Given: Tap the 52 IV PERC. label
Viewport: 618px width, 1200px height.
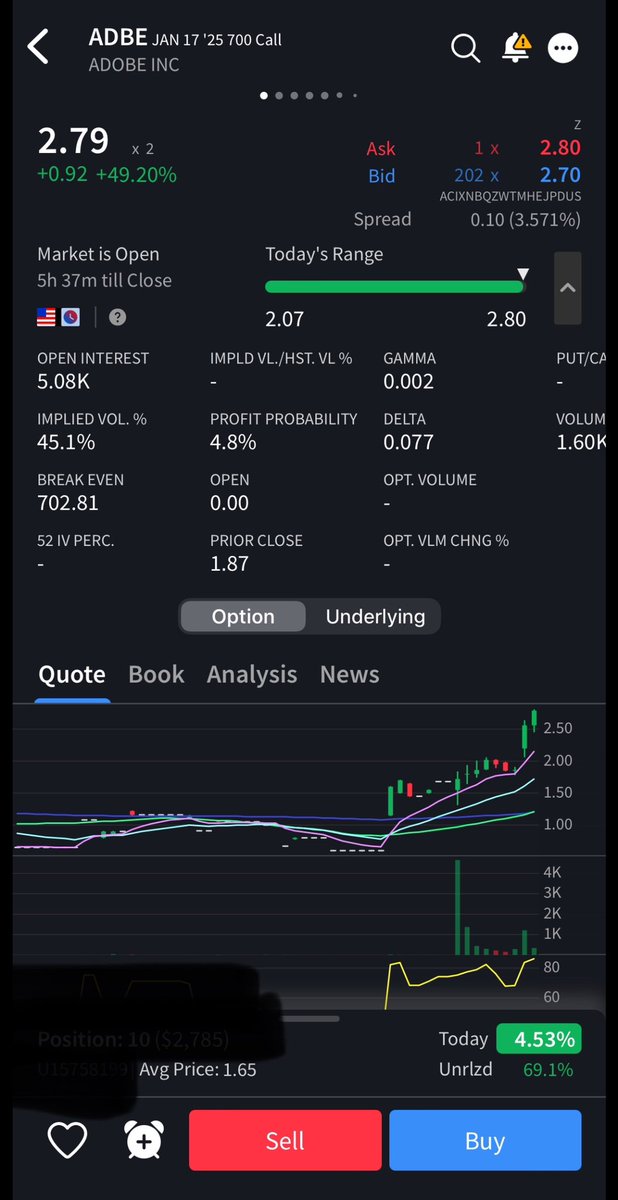Looking at the screenshot, I should pos(76,540).
